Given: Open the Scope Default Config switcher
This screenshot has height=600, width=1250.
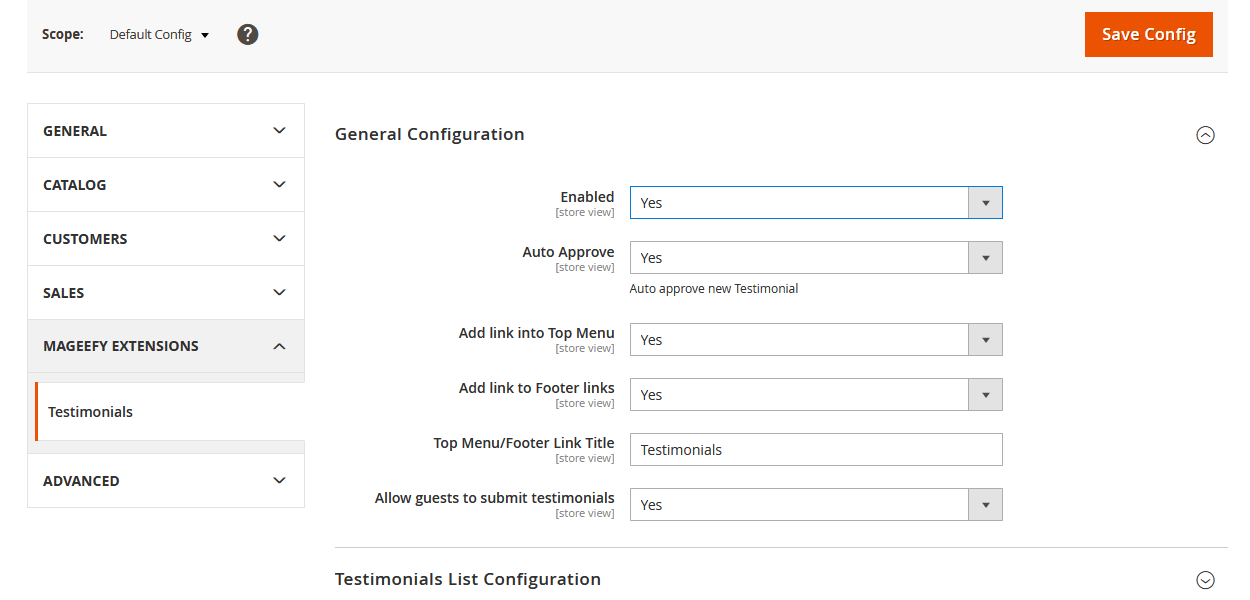Looking at the screenshot, I should click(159, 35).
